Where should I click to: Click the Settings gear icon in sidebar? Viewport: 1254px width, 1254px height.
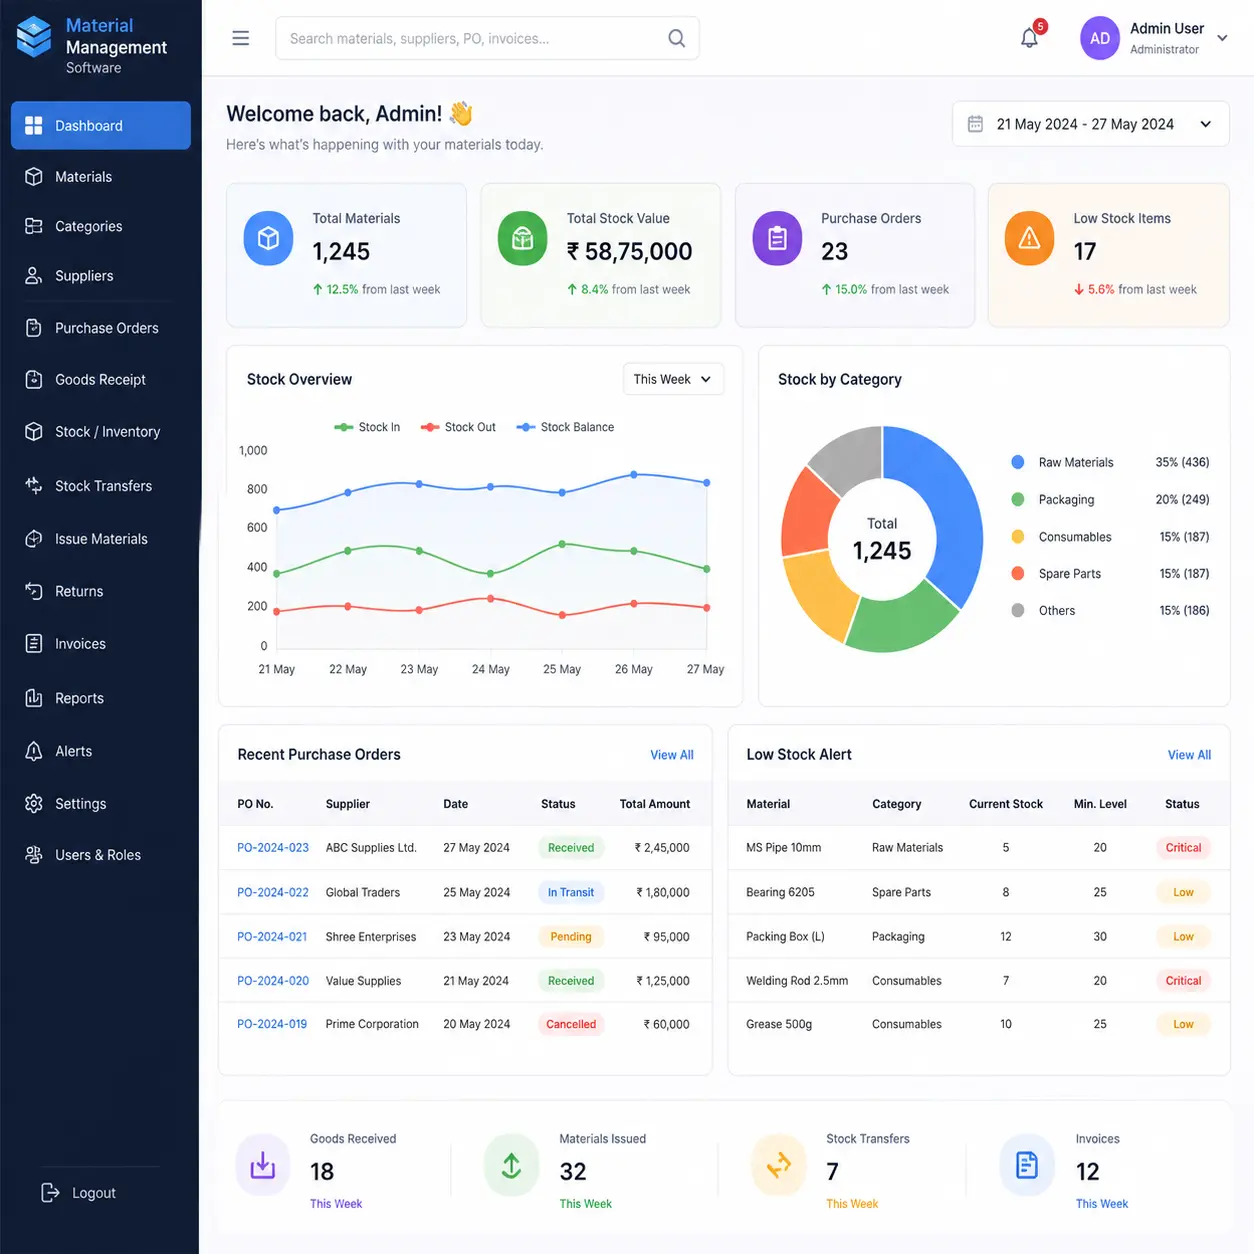point(34,803)
